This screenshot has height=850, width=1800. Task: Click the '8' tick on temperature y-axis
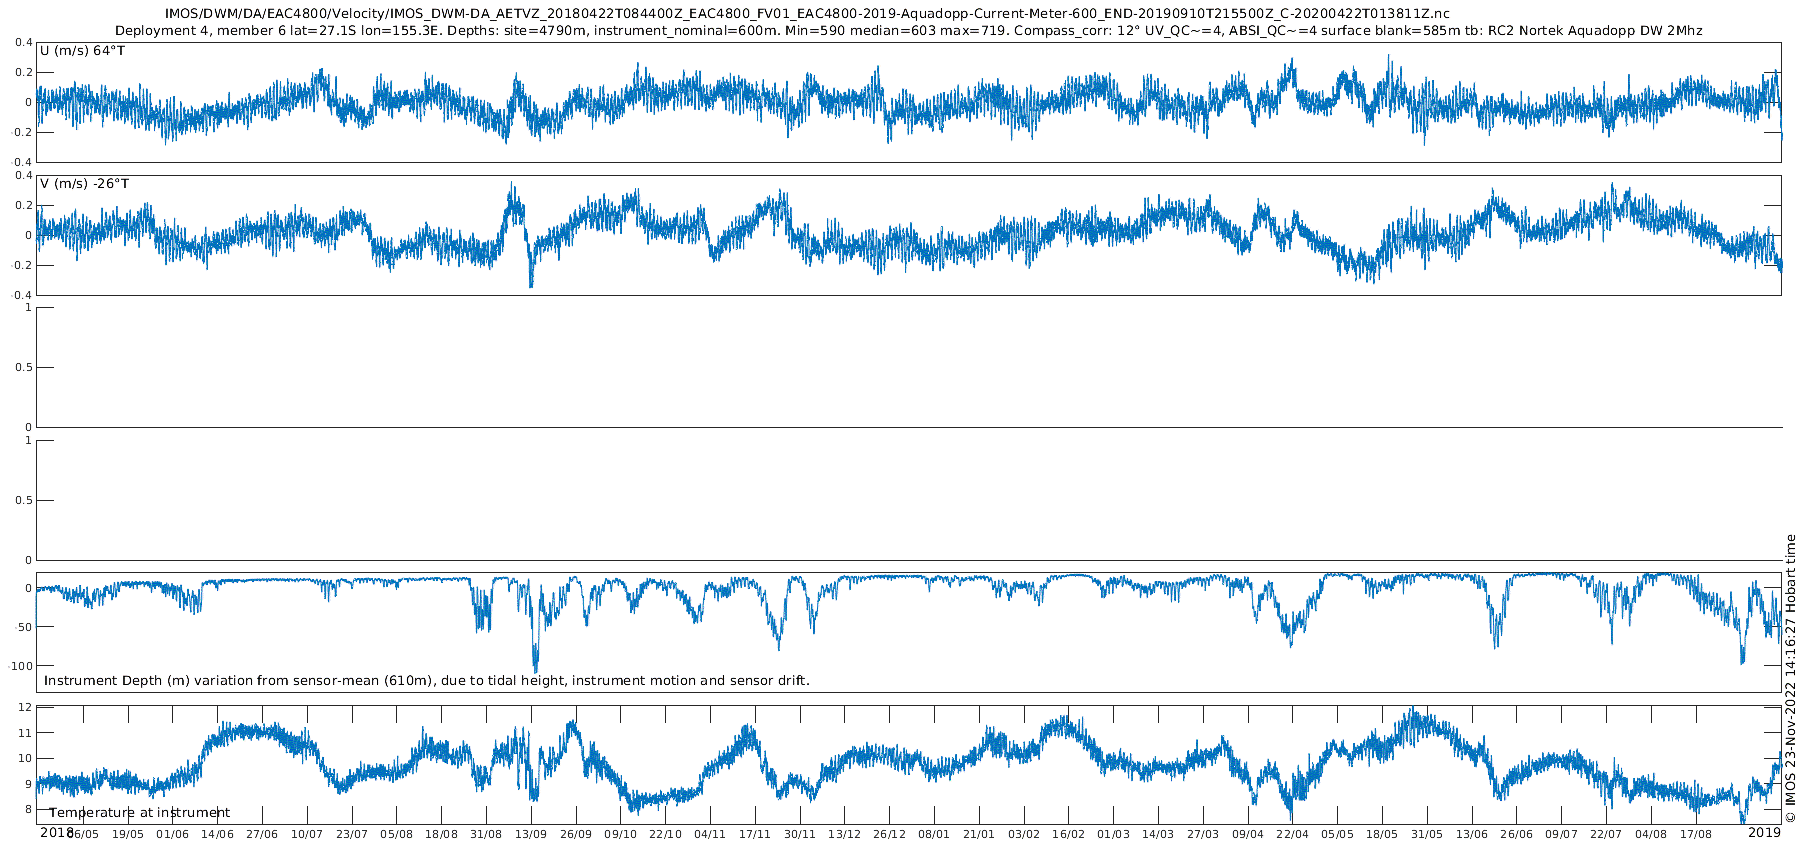point(29,810)
